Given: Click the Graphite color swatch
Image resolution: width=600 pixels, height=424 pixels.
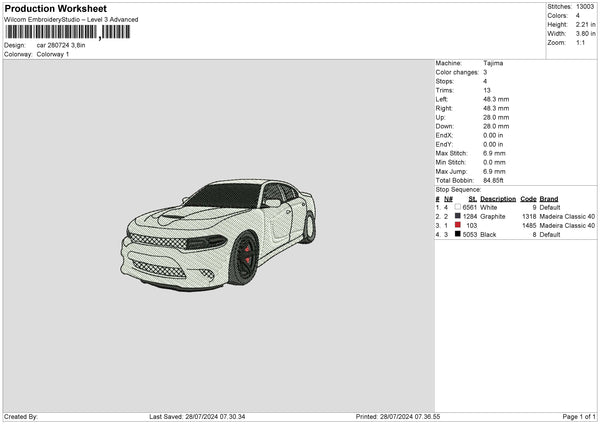Looking at the screenshot, I should (x=458, y=216).
